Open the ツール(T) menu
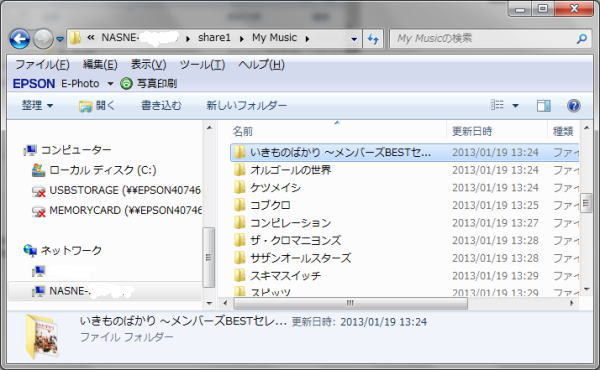 tap(202, 64)
